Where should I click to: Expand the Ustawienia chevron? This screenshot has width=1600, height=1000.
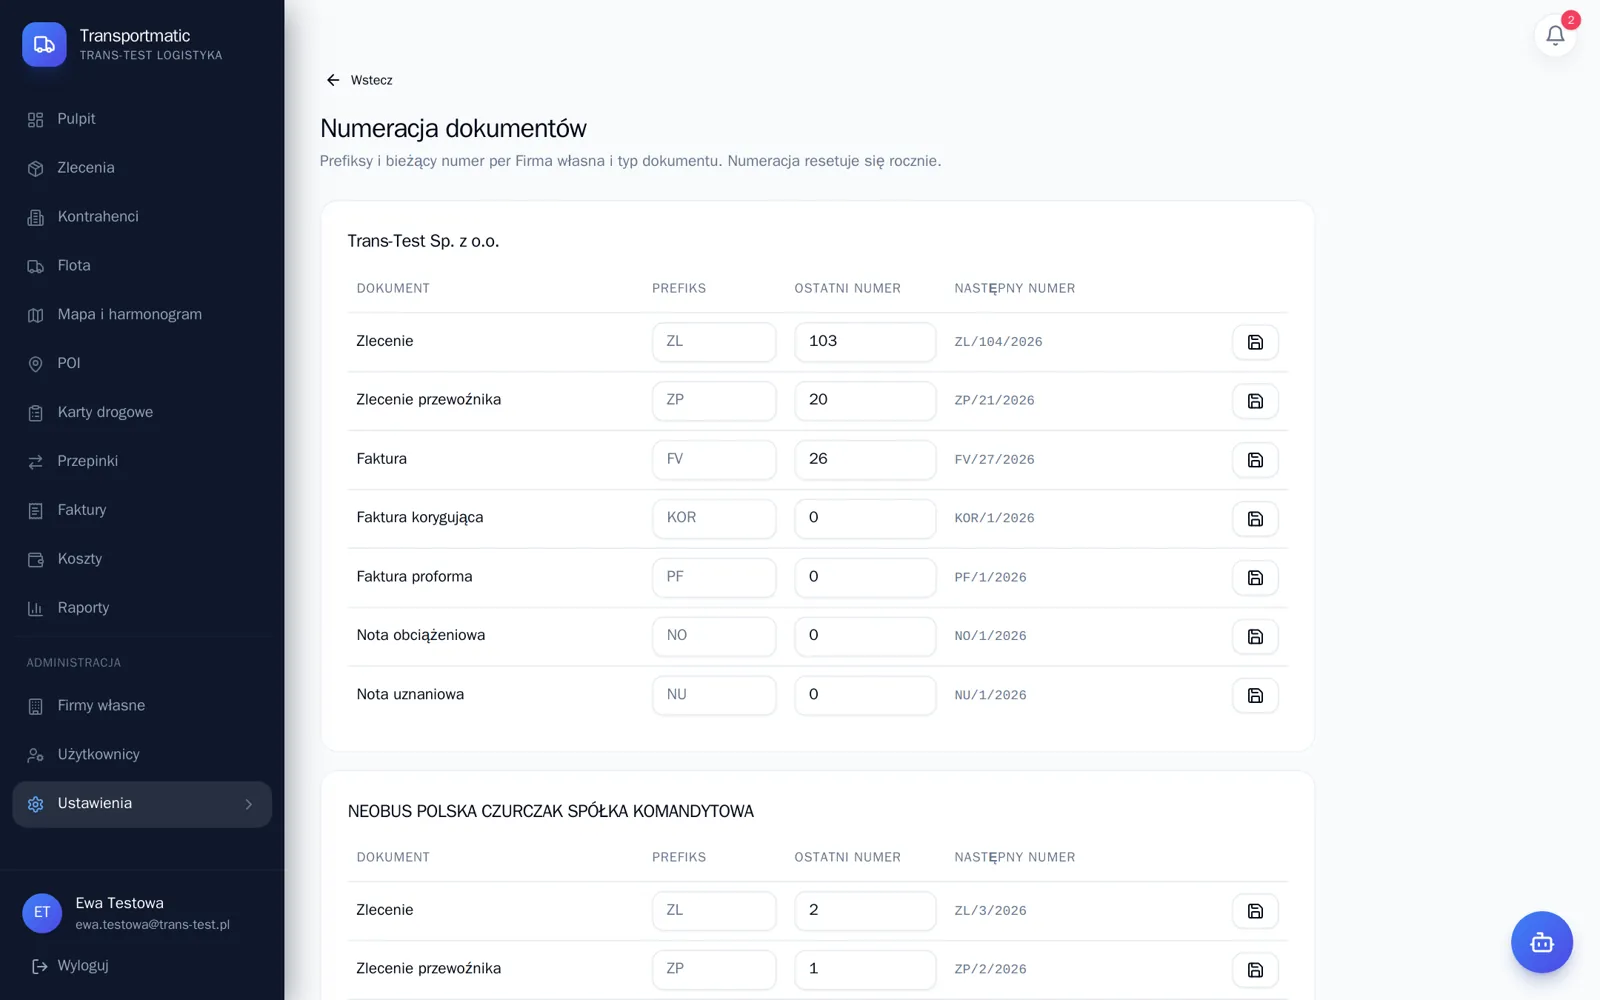(x=249, y=804)
